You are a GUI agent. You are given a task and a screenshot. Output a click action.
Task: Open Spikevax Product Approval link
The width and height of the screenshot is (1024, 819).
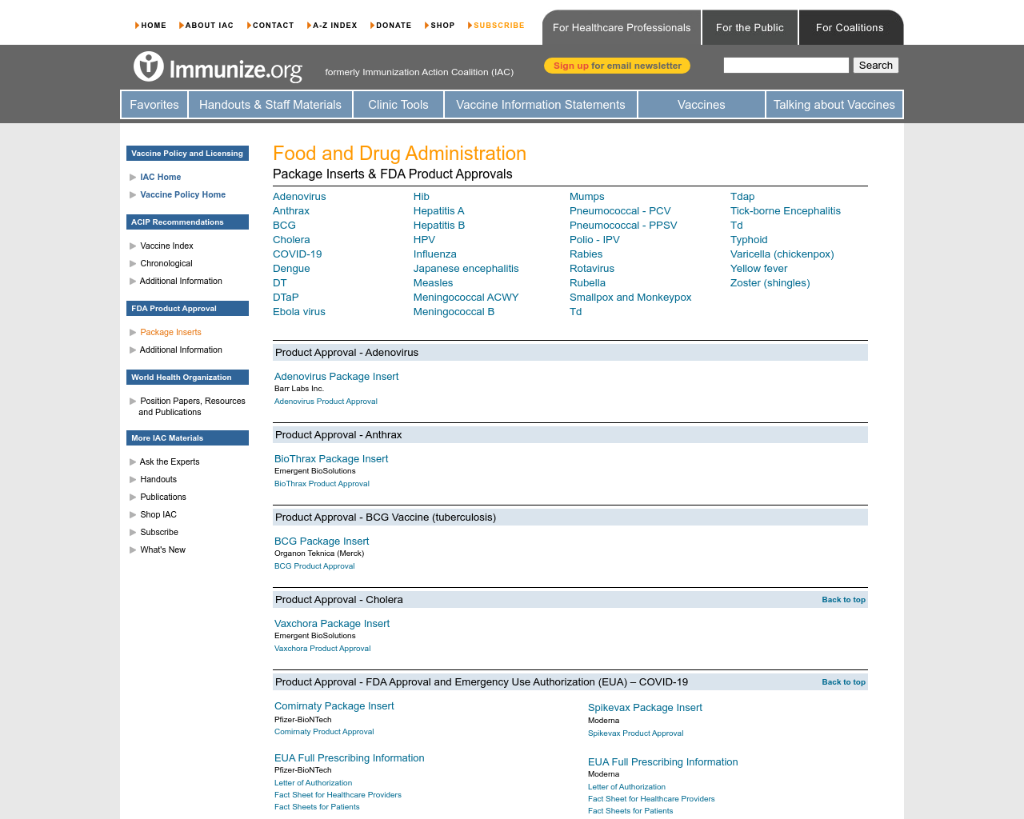[x=635, y=733]
